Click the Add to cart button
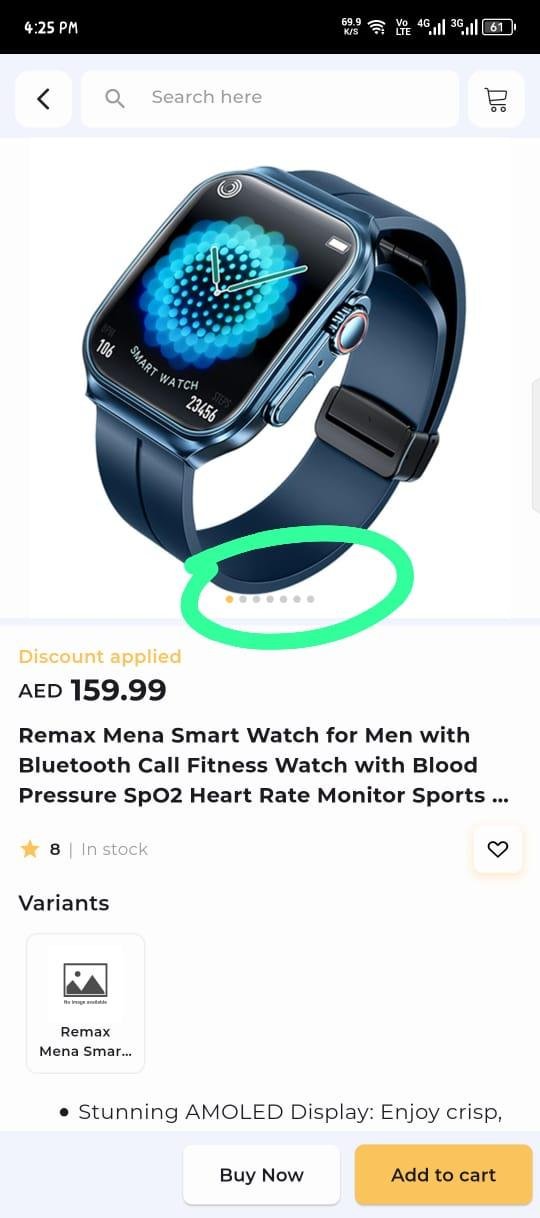Viewport: 540px width, 1218px height. pos(443,1175)
